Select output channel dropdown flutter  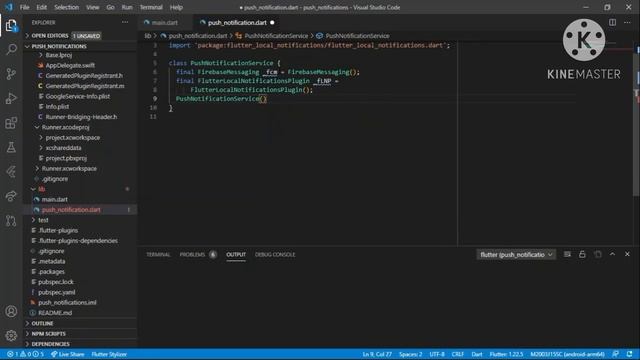[x=516, y=255]
